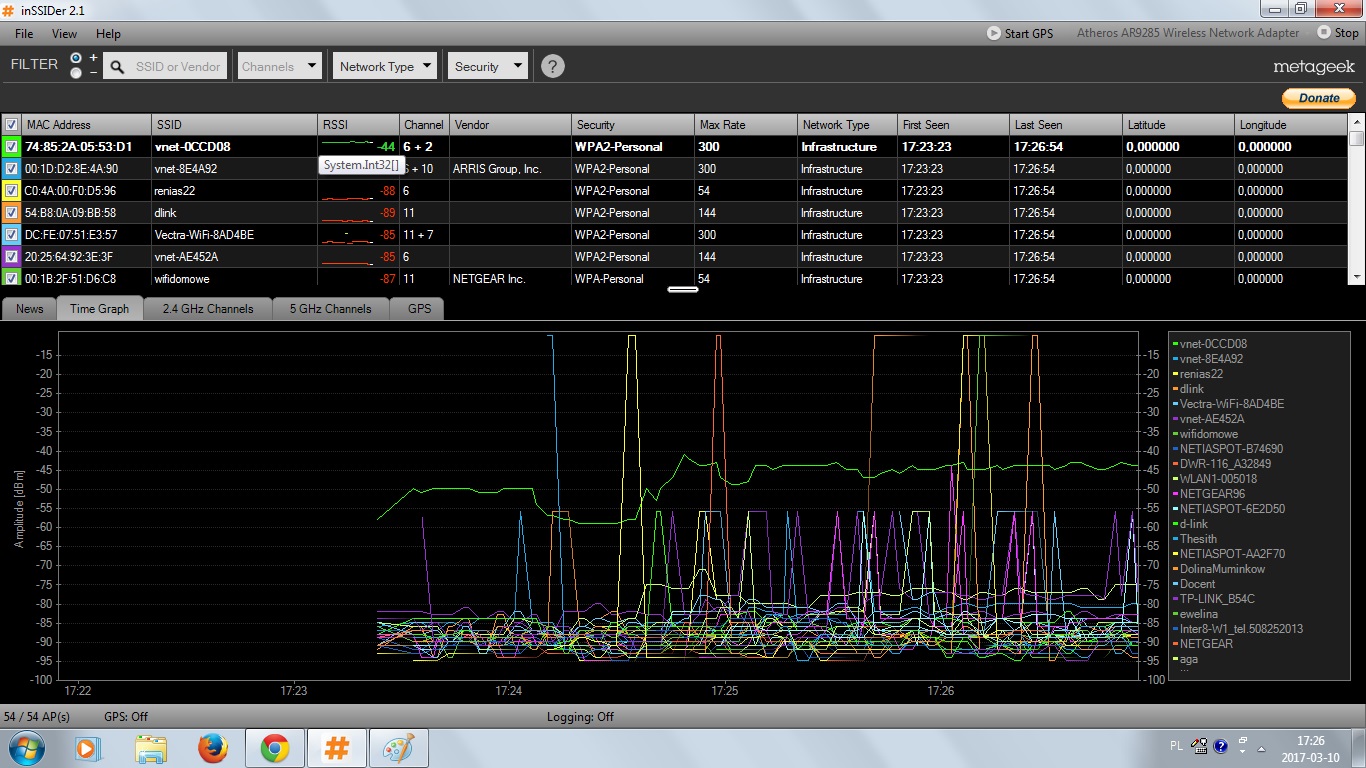The height and width of the screenshot is (768, 1366).
Task: Select NETIASPOT-B74690 in graph legend
Action: (x=1231, y=449)
